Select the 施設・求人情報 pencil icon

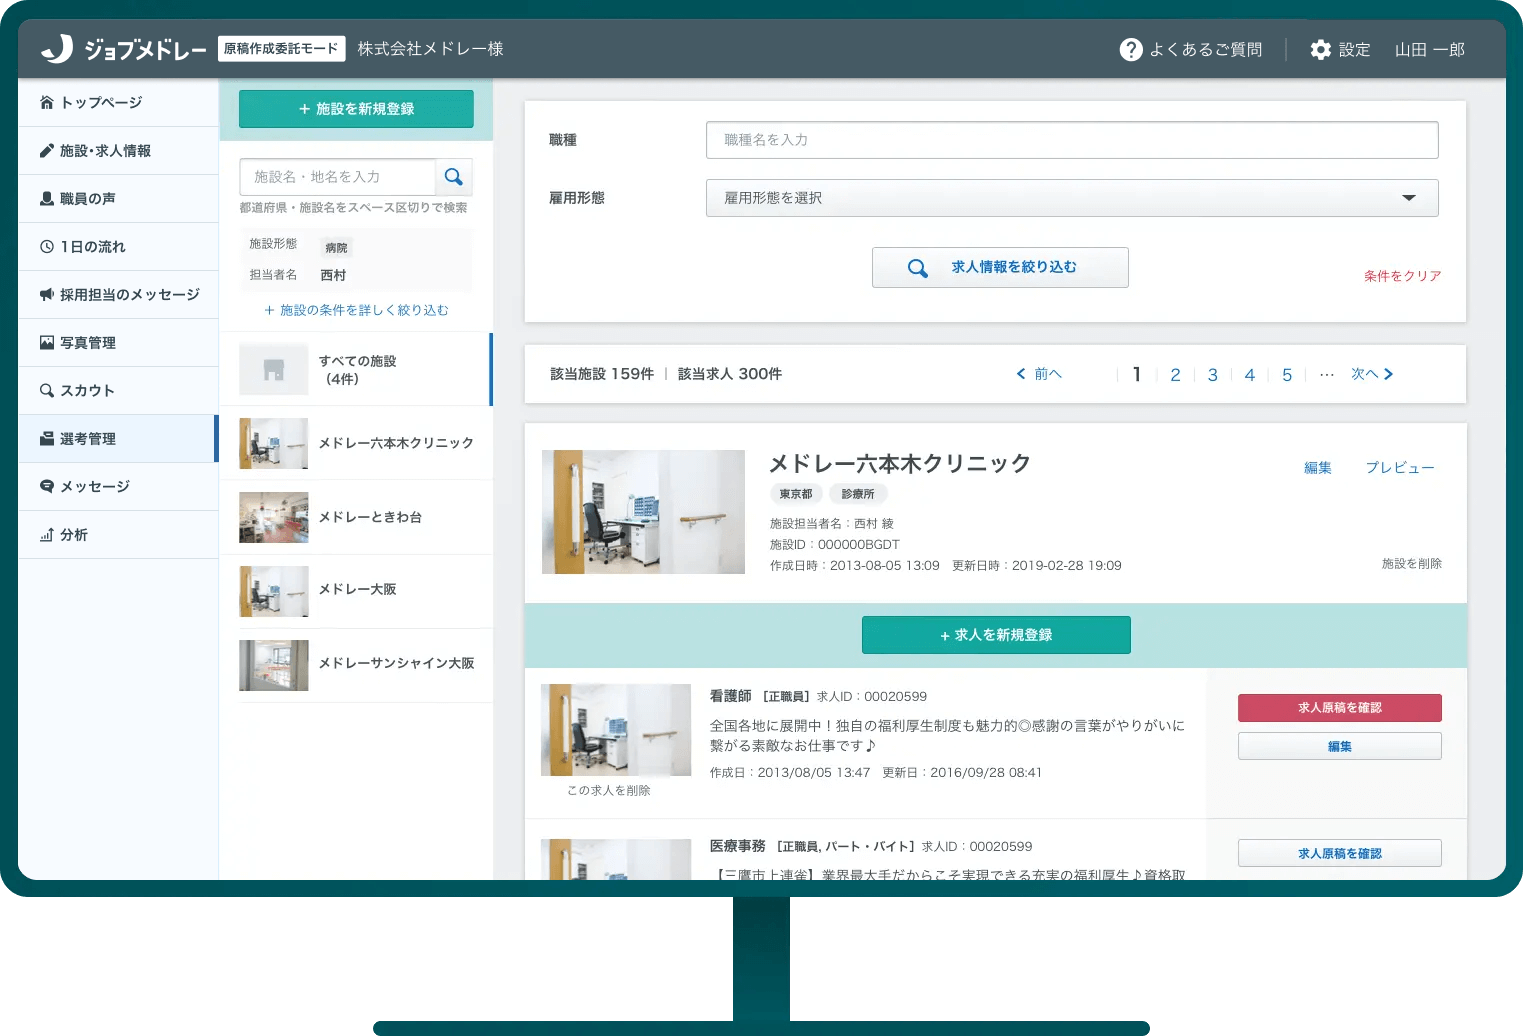(x=46, y=150)
